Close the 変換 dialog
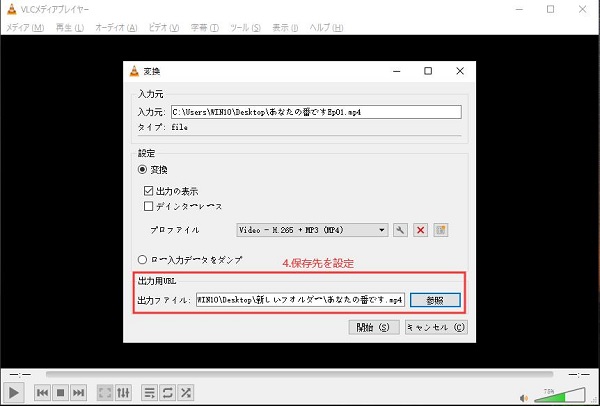 [460, 71]
